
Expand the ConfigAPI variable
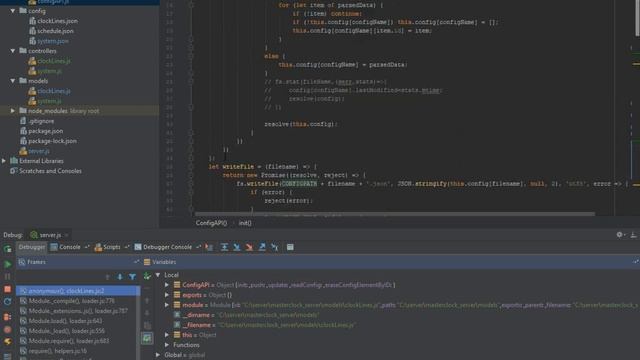point(167,285)
